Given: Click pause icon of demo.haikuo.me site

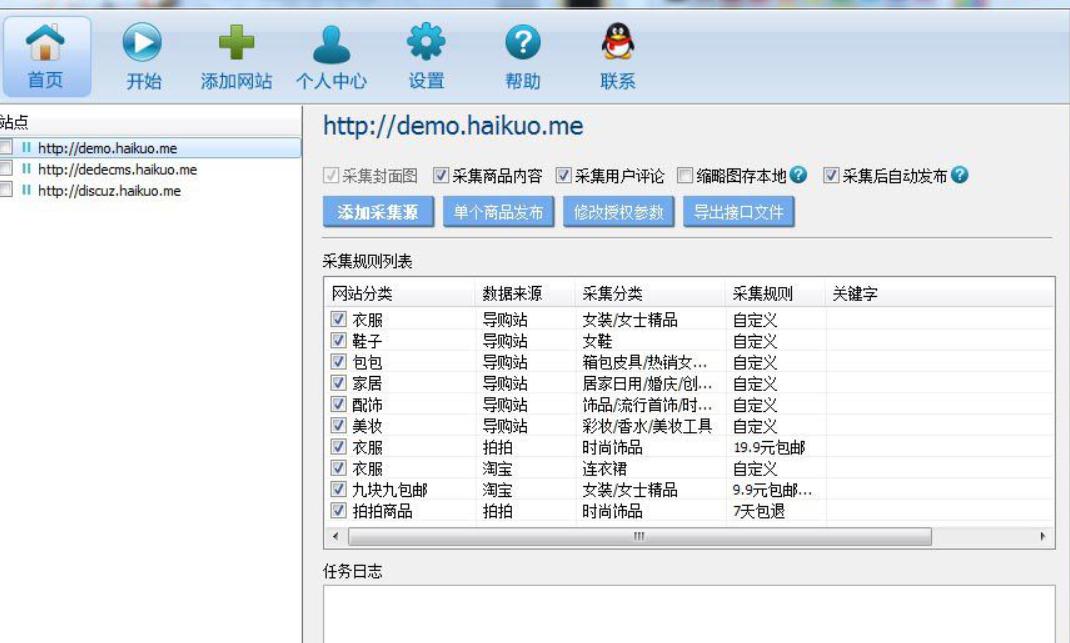Looking at the screenshot, I should tap(26, 147).
